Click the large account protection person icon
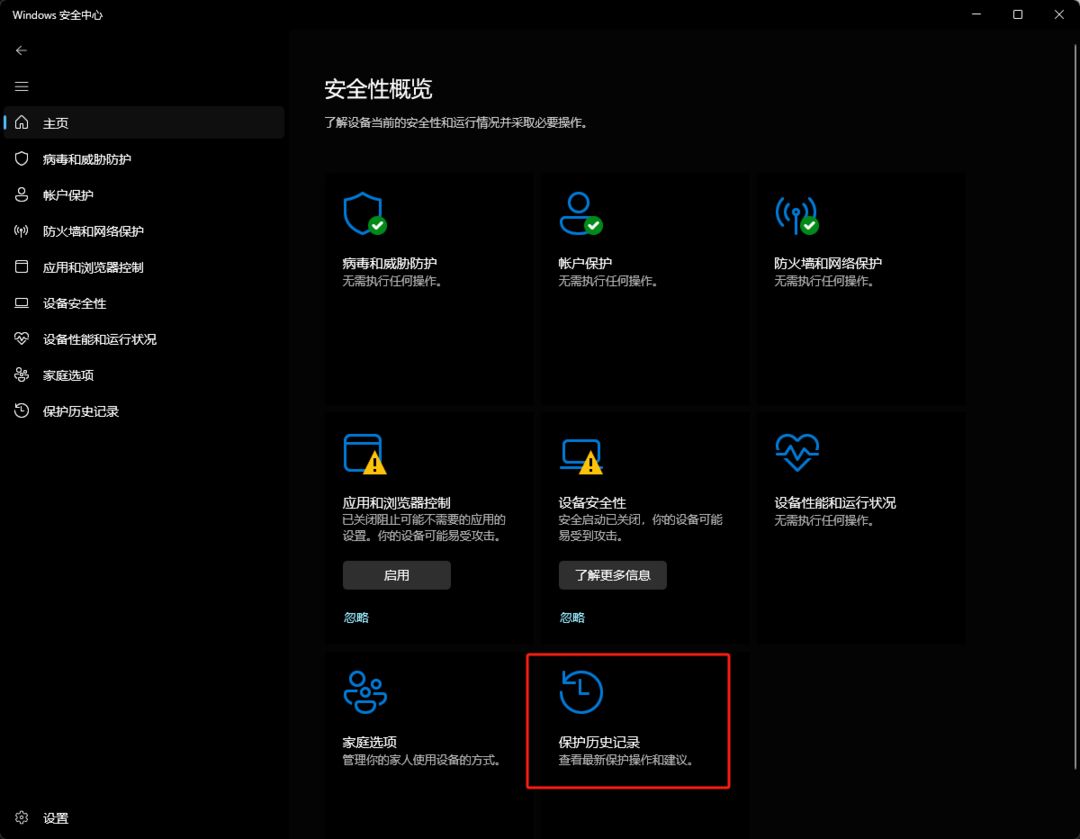 (x=581, y=214)
